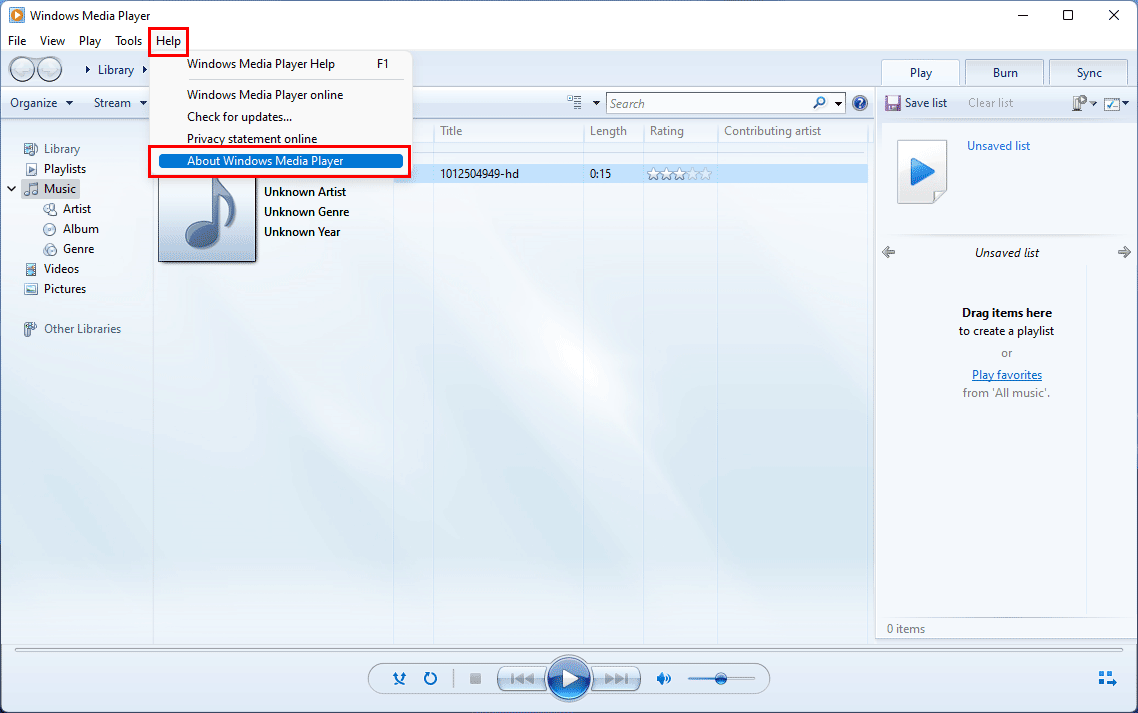Viewport: 1138px width, 713px height.
Task: Click Clear list
Action: pyautogui.click(x=990, y=103)
